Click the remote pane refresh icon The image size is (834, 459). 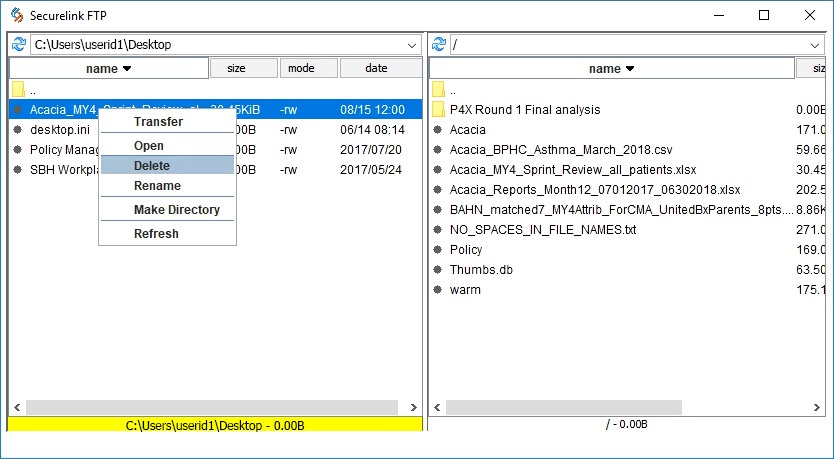[438, 45]
